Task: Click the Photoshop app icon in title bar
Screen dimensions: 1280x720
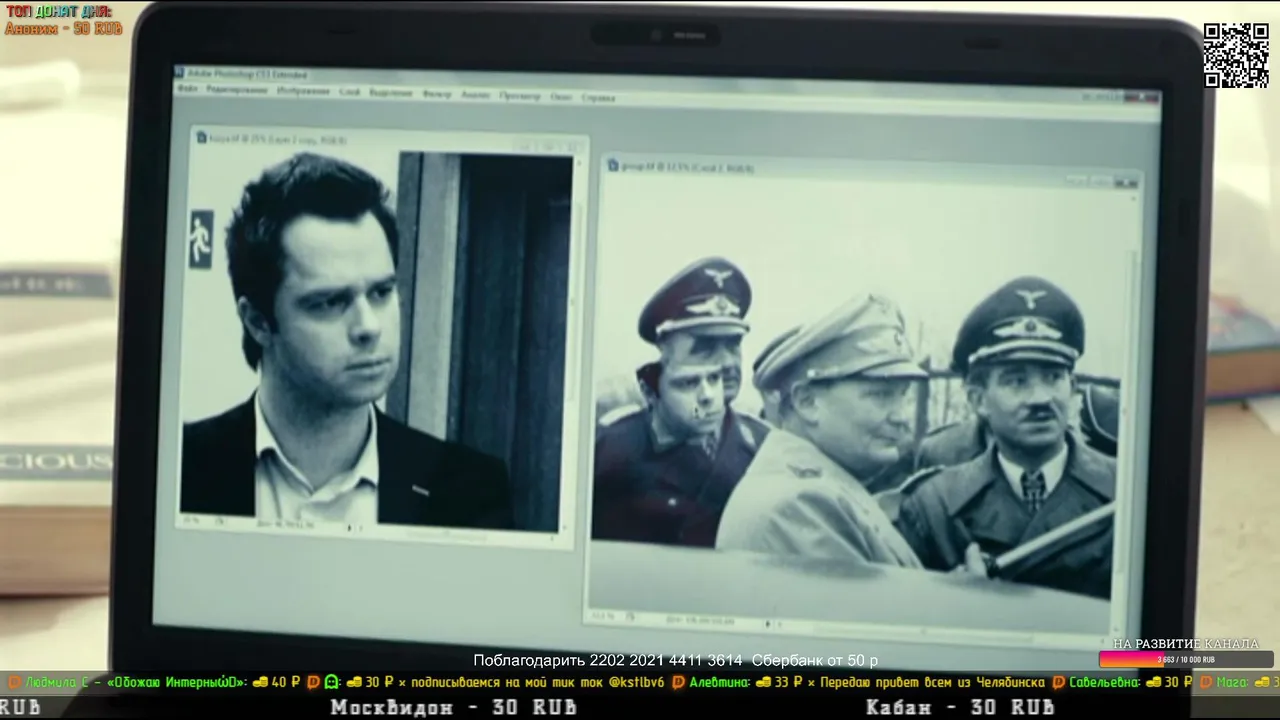Action: [x=179, y=73]
